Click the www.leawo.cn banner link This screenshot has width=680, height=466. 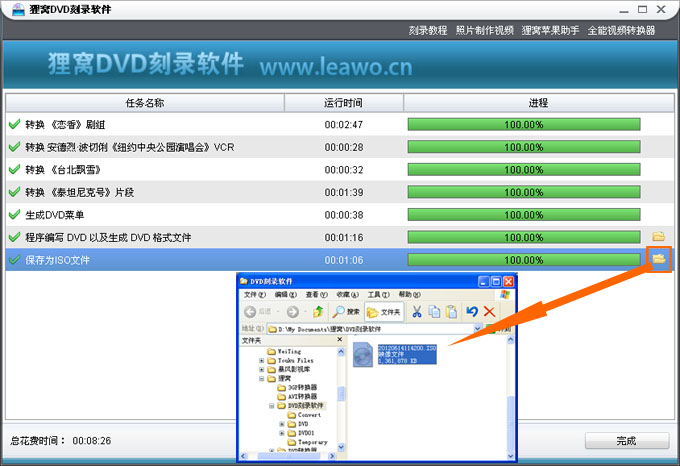point(336,67)
